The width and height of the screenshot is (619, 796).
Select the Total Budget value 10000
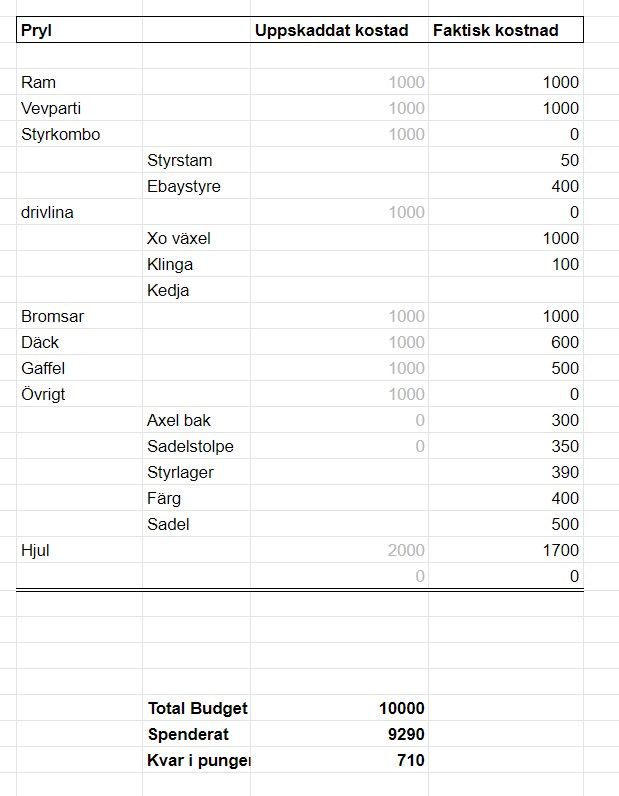tap(339, 708)
